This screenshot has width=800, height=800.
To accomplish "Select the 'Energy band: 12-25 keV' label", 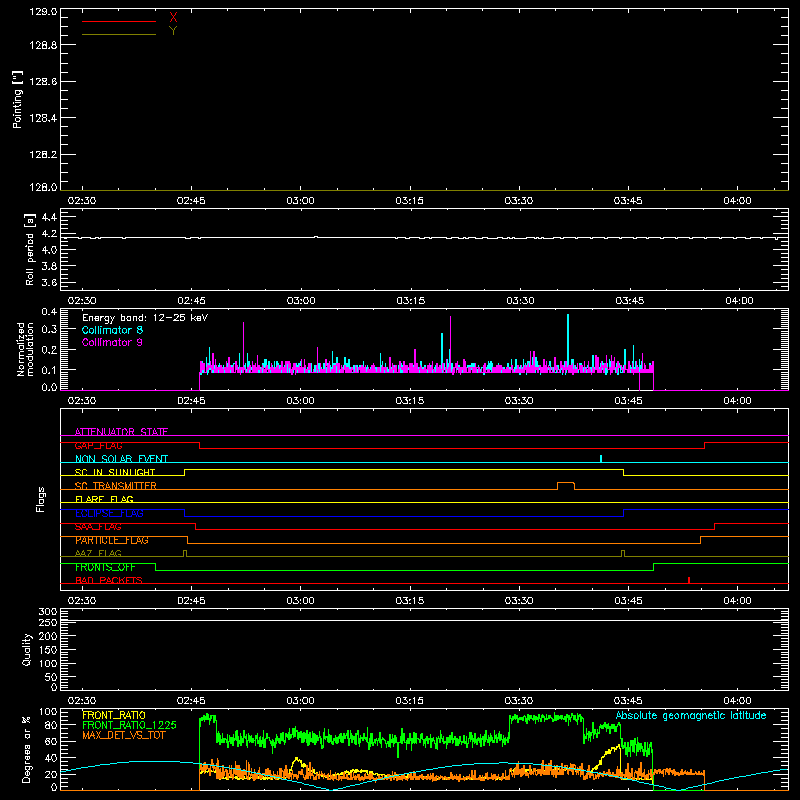I will 145,318.
